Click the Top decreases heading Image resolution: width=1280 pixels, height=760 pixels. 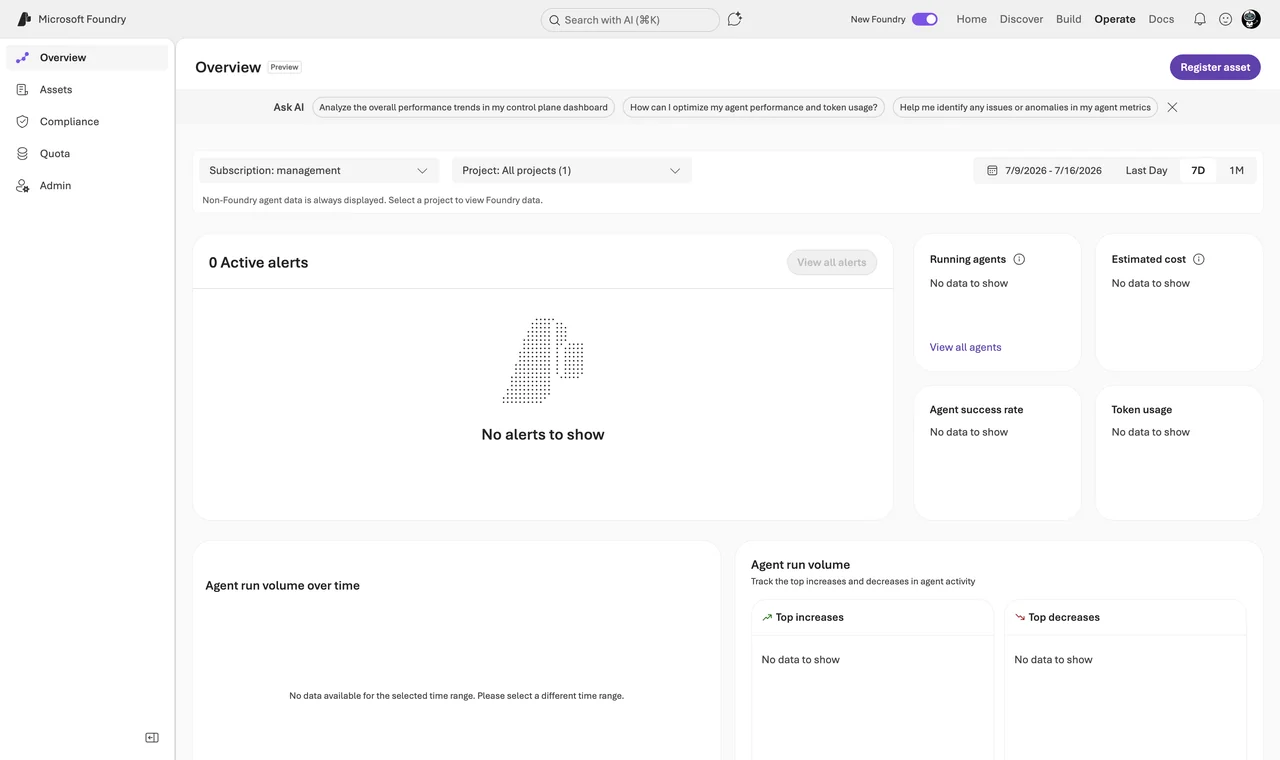[1064, 617]
